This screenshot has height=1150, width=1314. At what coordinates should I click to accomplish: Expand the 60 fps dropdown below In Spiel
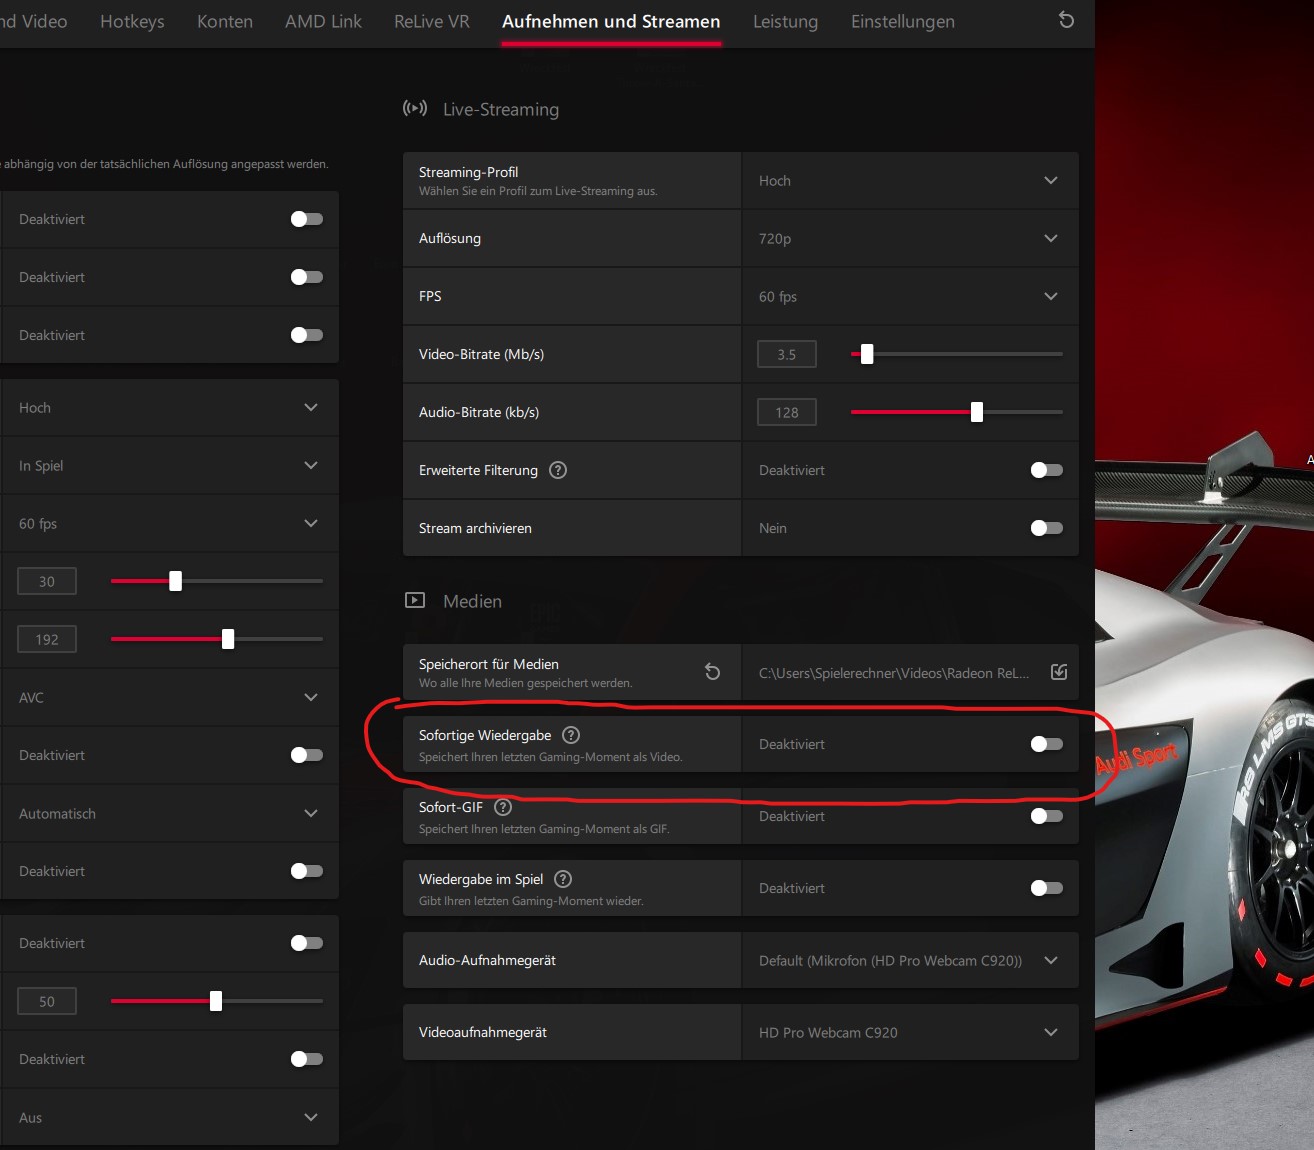(x=169, y=524)
